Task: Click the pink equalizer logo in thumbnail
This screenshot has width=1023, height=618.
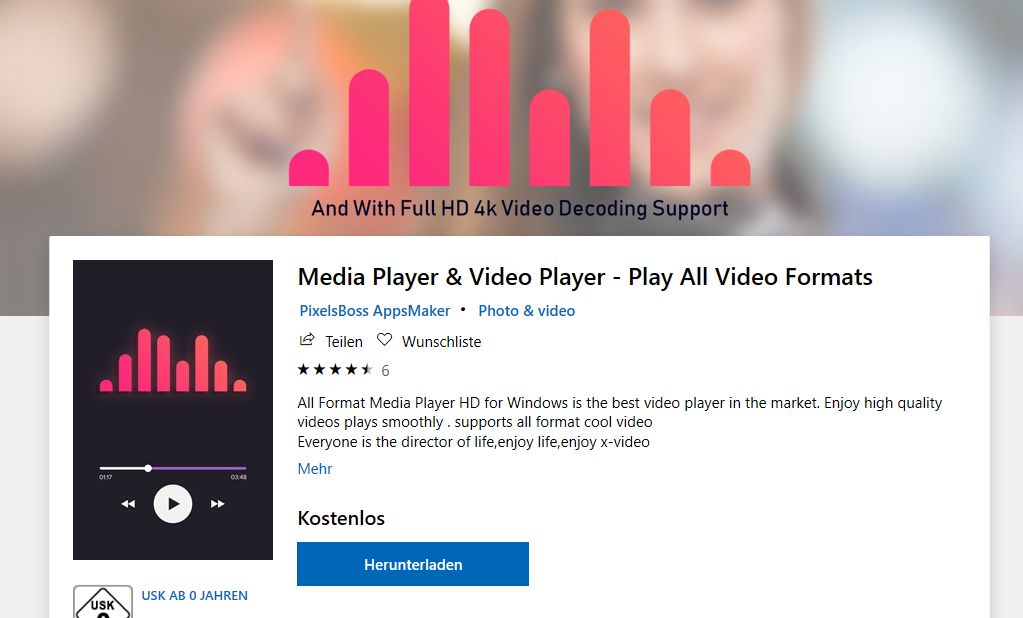Action: click(173, 360)
